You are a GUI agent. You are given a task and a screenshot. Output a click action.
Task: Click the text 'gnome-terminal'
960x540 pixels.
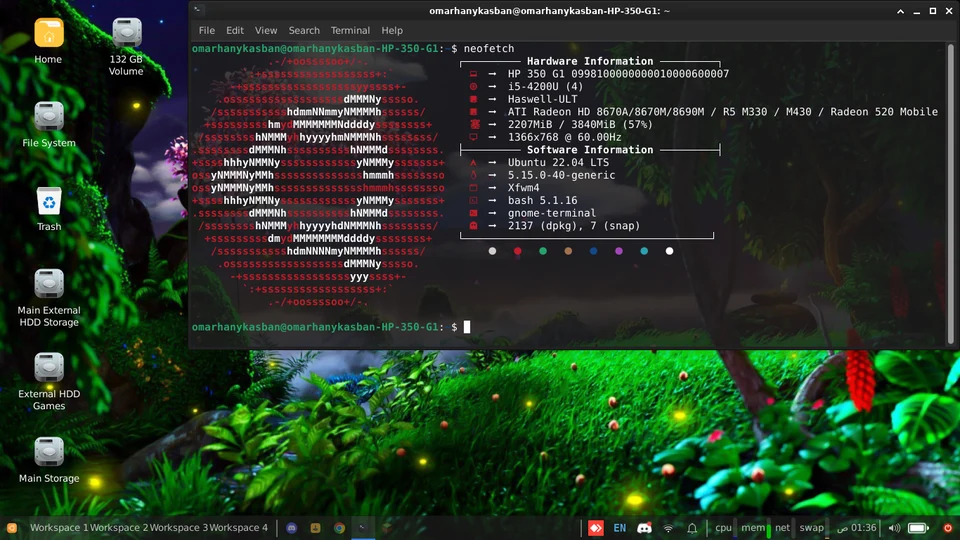tap(552, 213)
